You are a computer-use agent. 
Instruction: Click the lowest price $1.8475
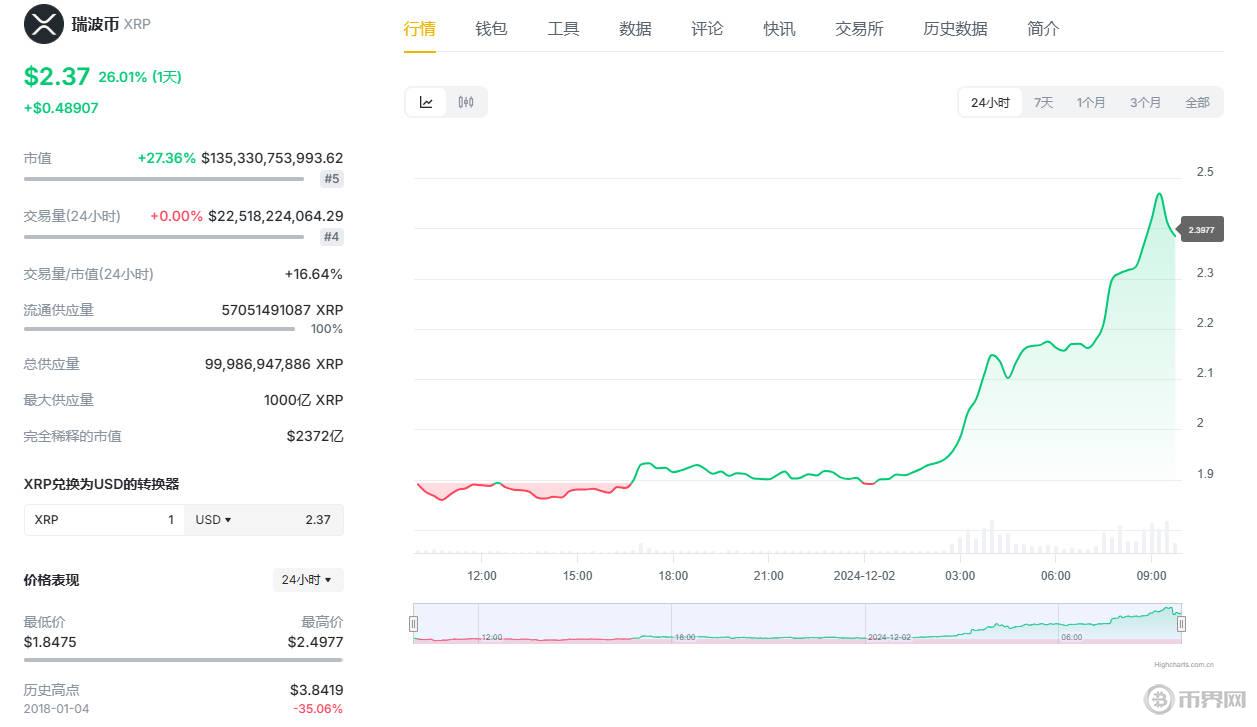pos(50,642)
